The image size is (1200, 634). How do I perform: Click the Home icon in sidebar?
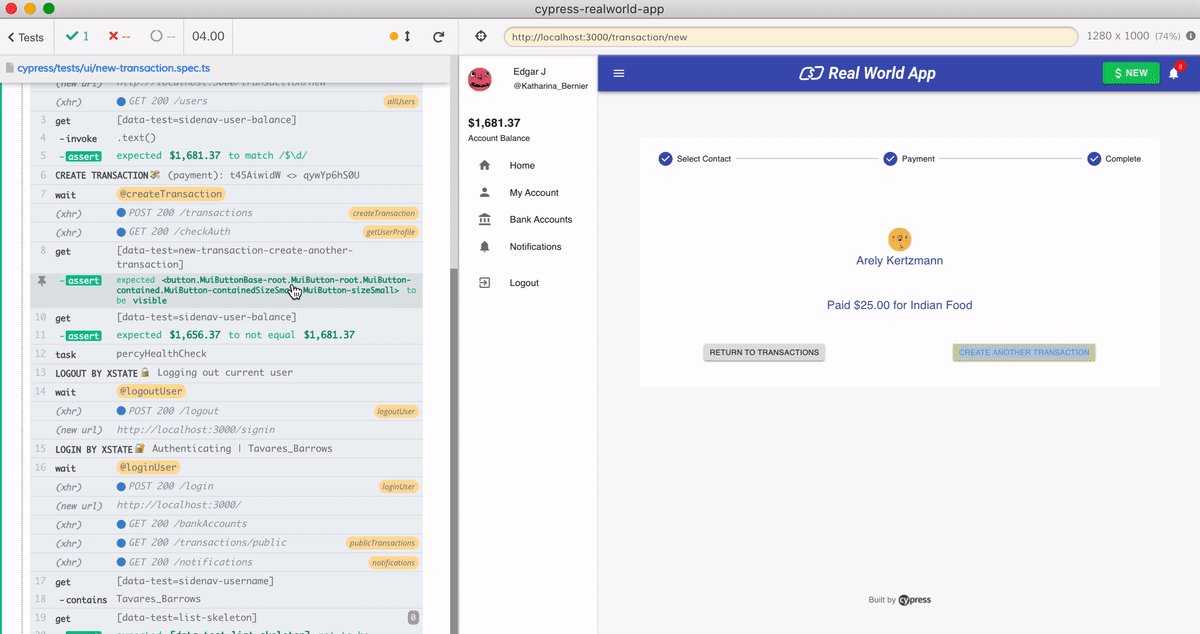tap(485, 166)
